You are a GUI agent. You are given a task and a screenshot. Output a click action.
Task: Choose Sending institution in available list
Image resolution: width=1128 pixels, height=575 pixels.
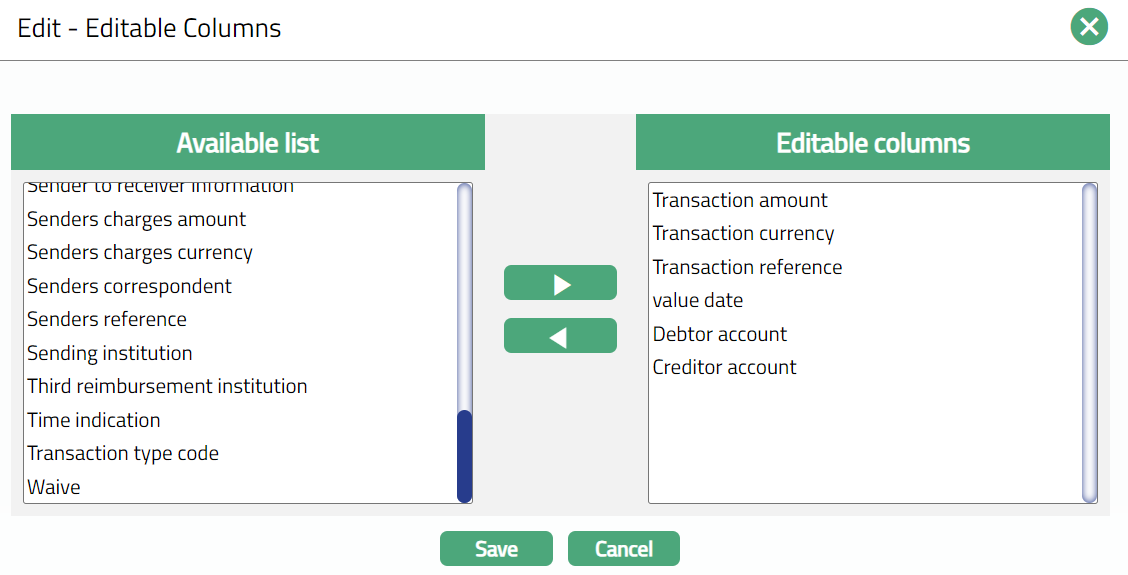tap(110, 353)
